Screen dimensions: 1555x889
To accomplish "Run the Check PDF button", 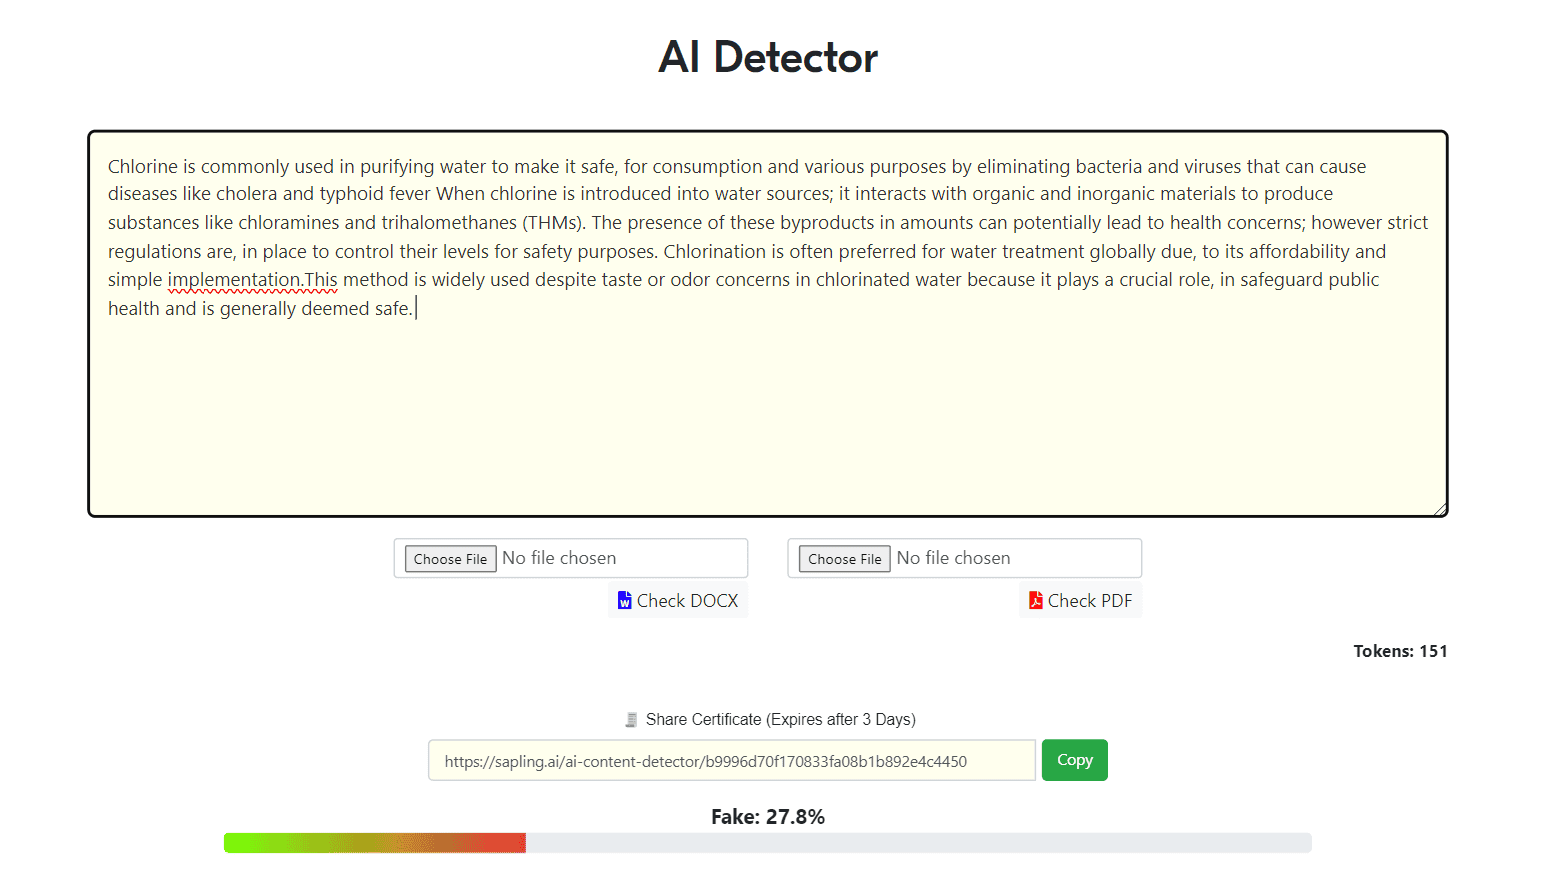I will coord(1081,601).
